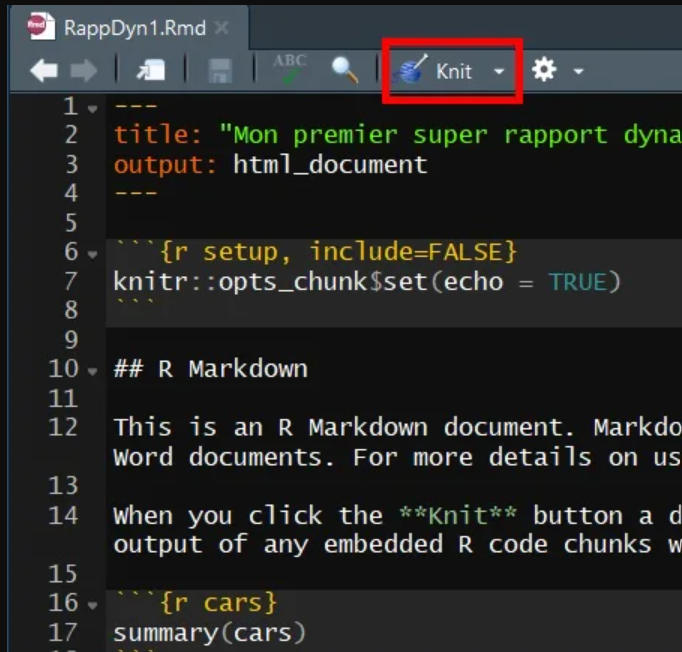Go back to previous source location

[x=44, y=71]
